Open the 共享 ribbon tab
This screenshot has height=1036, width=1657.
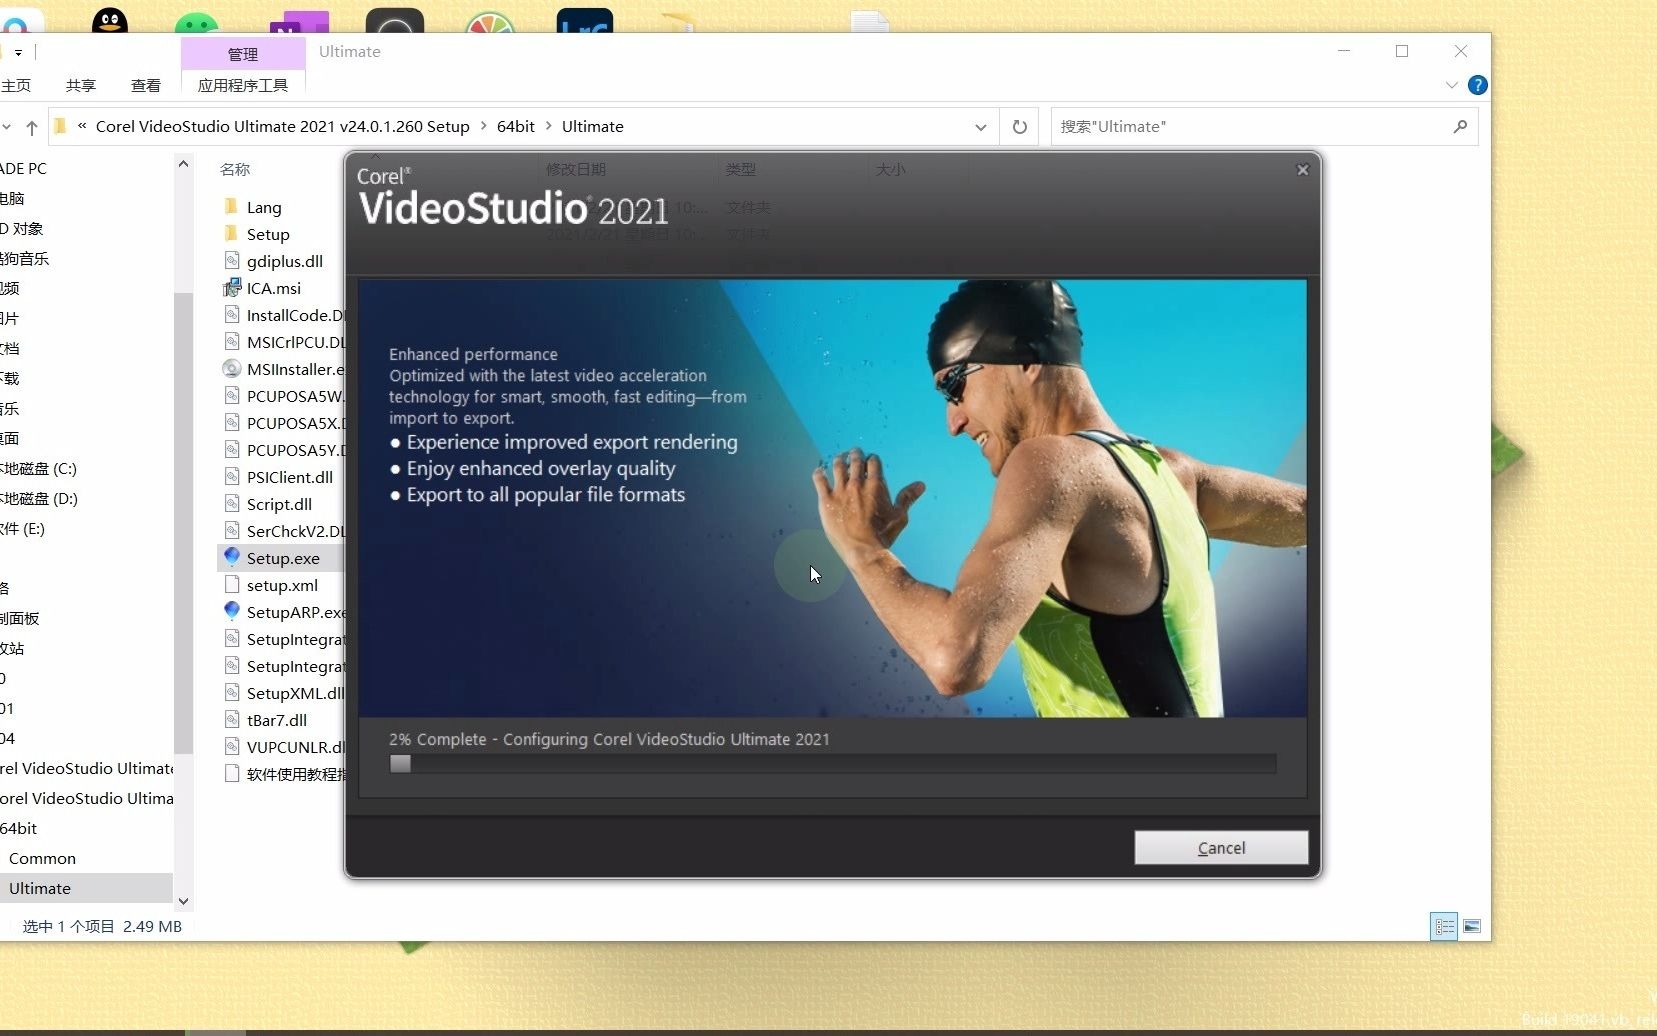pyautogui.click(x=81, y=85)
